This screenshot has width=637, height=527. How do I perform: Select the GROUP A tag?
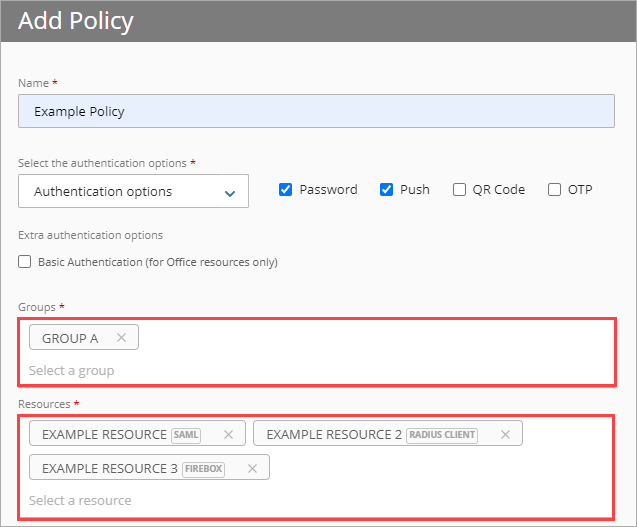coord(70,338)
